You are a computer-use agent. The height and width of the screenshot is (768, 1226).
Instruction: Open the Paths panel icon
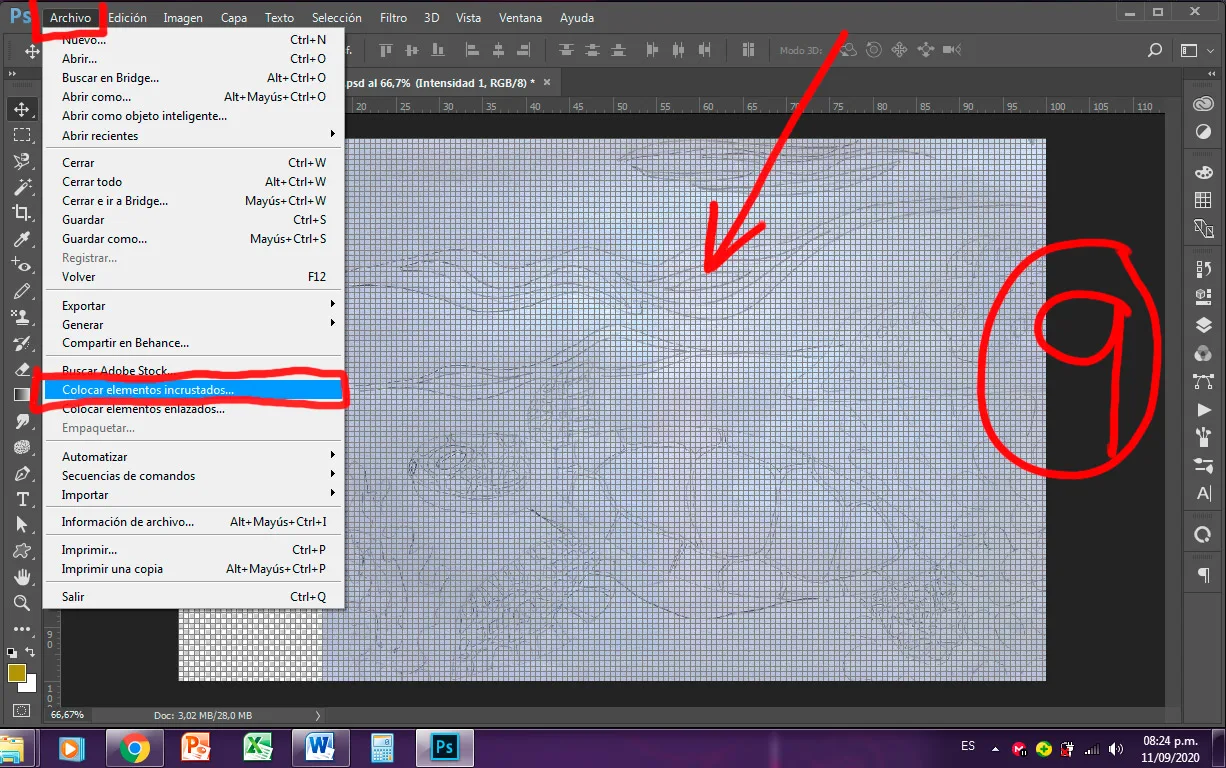[1203, 382]
